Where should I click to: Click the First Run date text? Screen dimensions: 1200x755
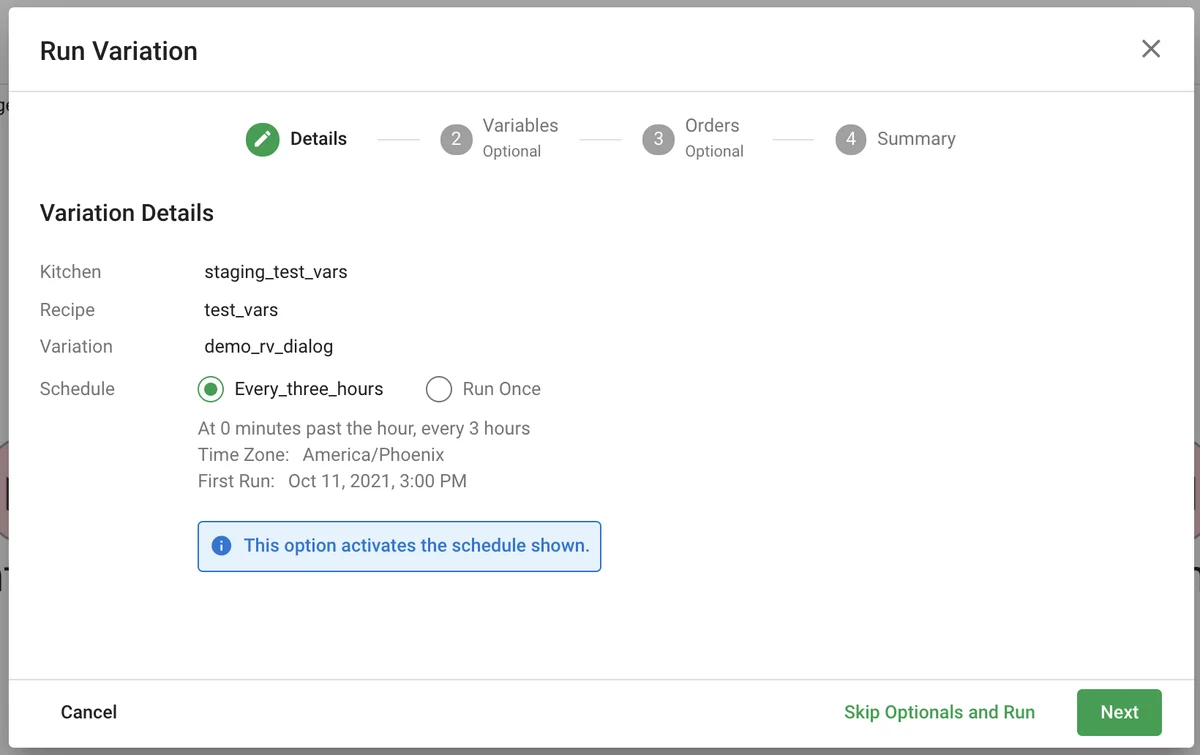tap(377, 481)
